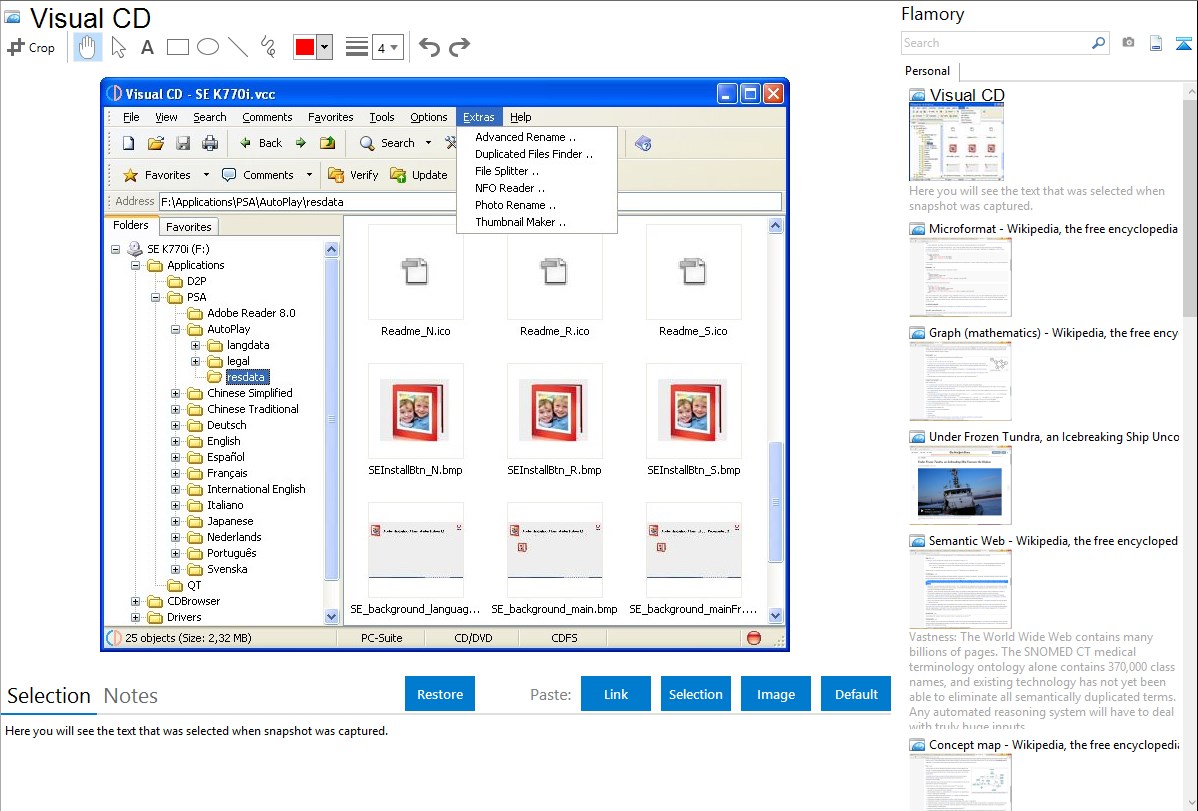Activate the hand pan tool
The height and width of the screenshot is (811, 1198).
coord(87,47)
